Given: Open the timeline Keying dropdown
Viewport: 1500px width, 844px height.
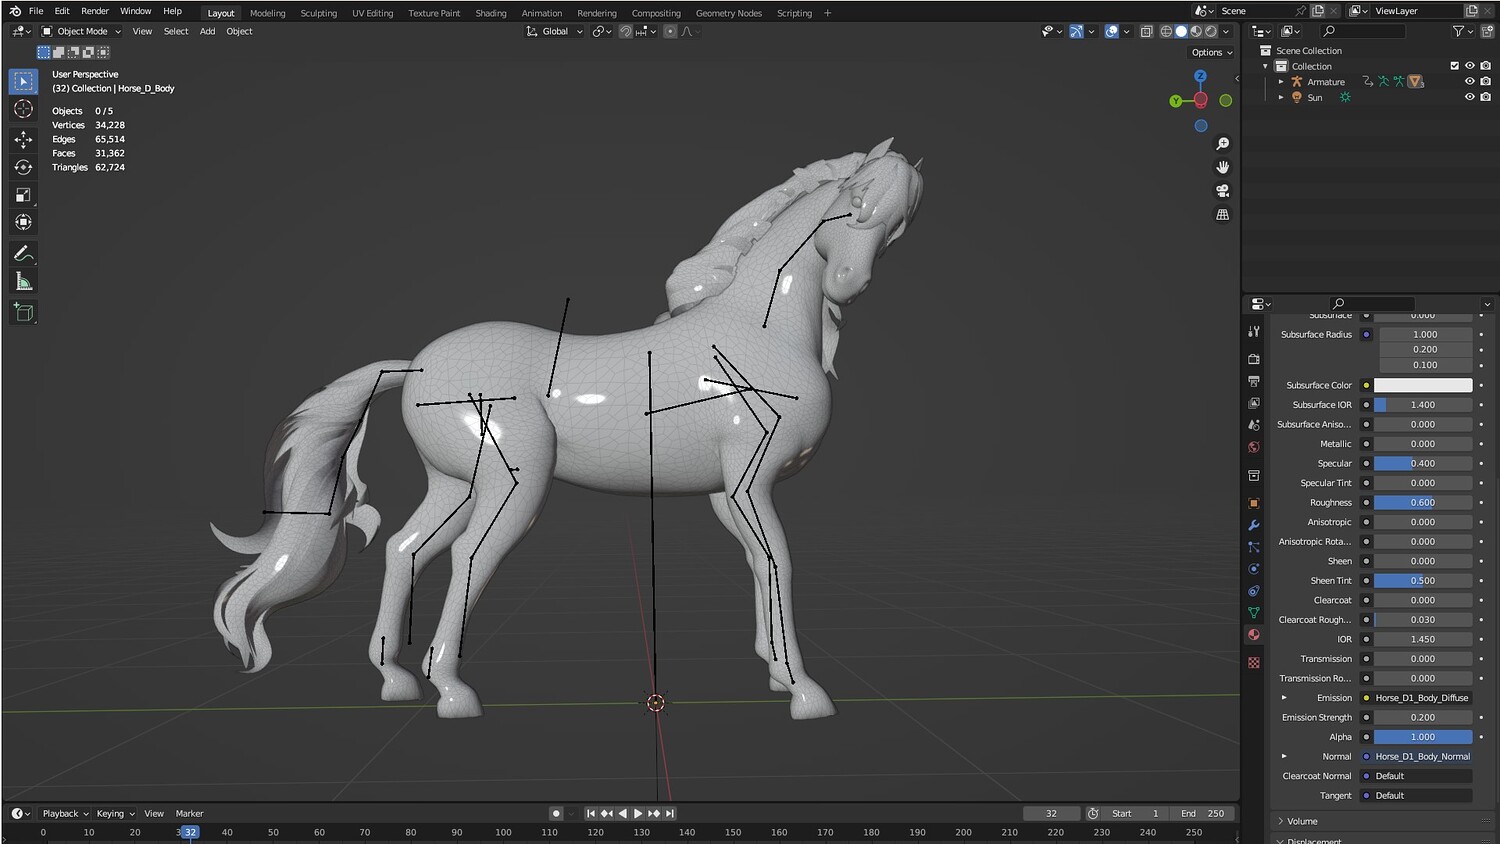Looking at the screenshot, I should click(x=114, y=813).
